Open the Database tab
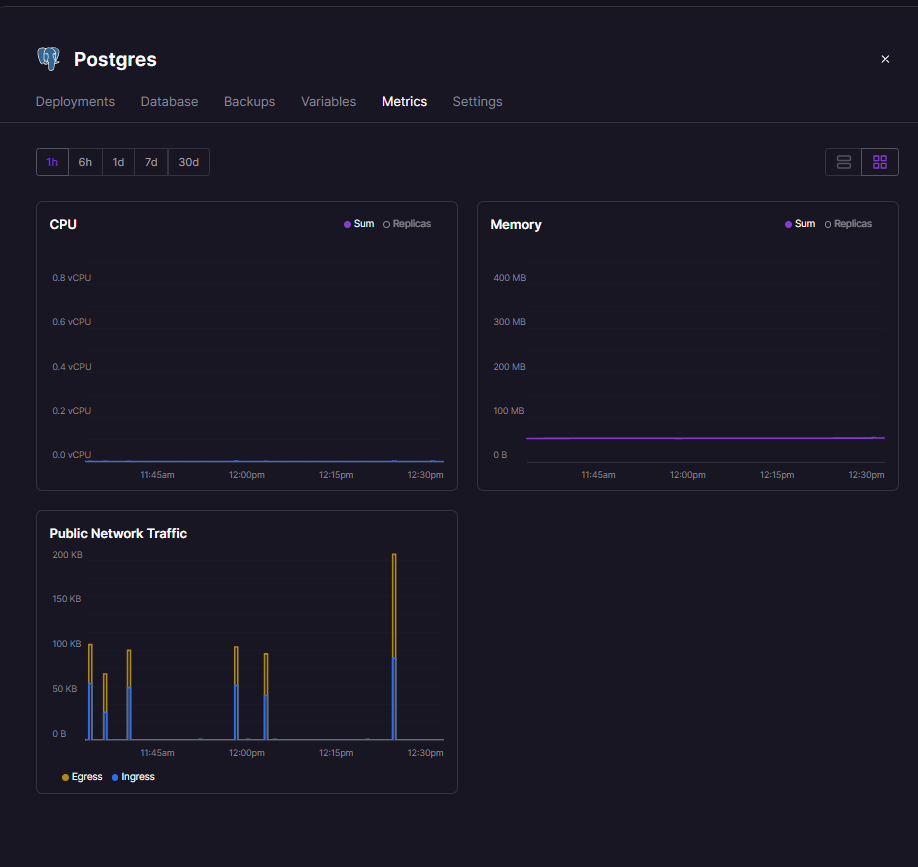 (x=169, y=101)
